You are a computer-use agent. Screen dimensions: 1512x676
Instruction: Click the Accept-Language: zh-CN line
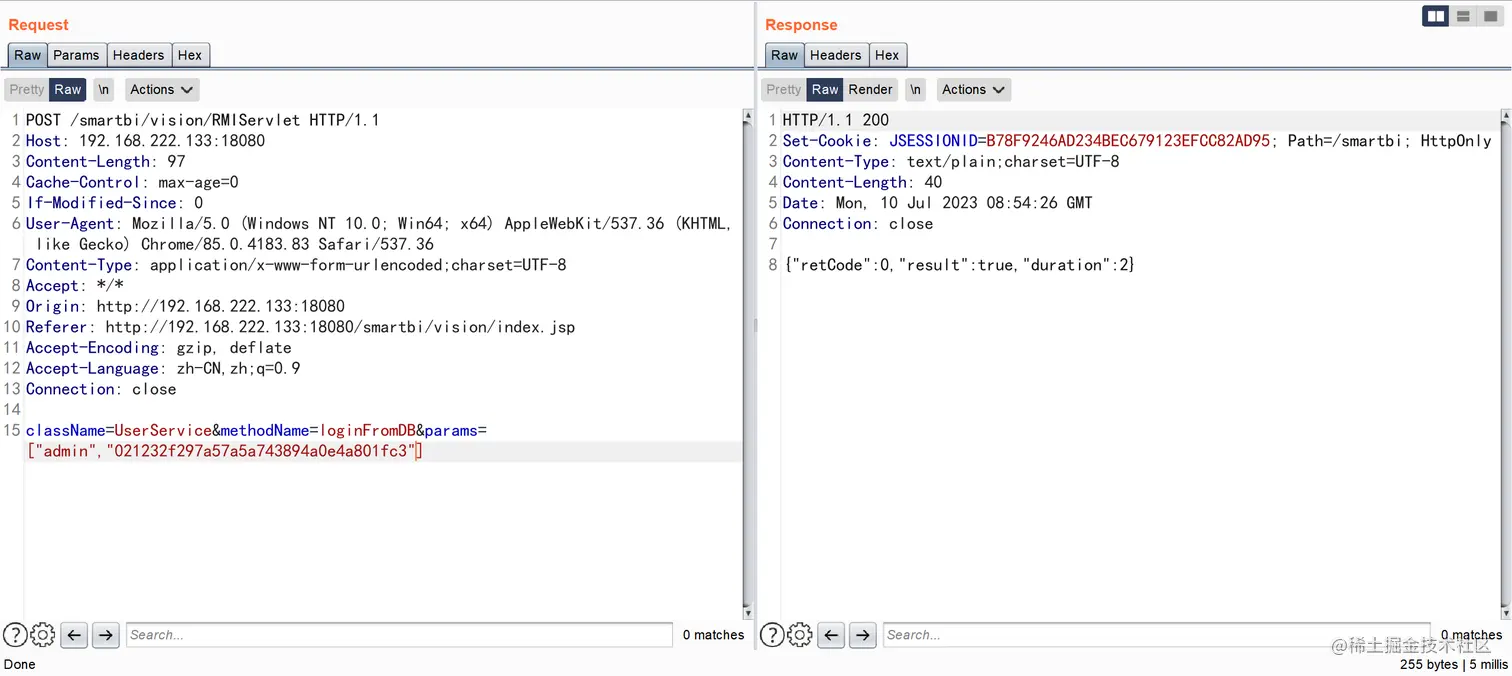163,368
